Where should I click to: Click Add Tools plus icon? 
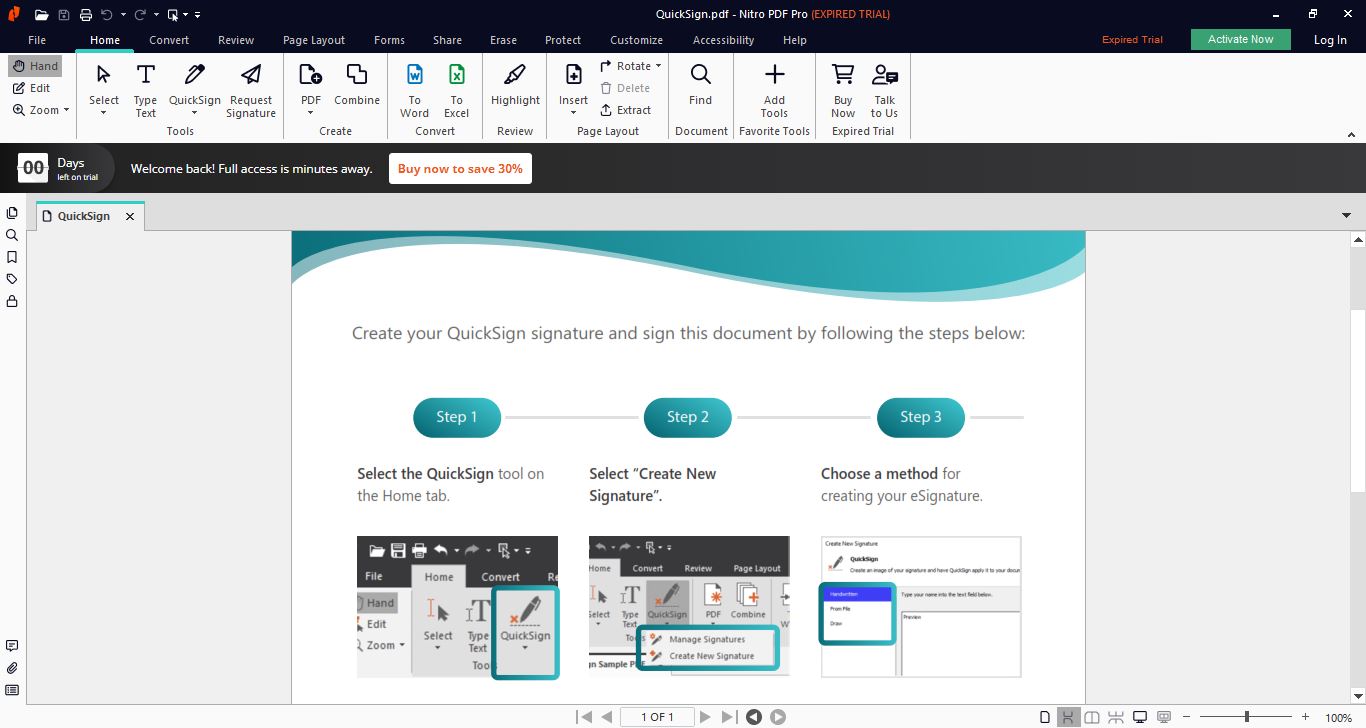pos(775,75)
